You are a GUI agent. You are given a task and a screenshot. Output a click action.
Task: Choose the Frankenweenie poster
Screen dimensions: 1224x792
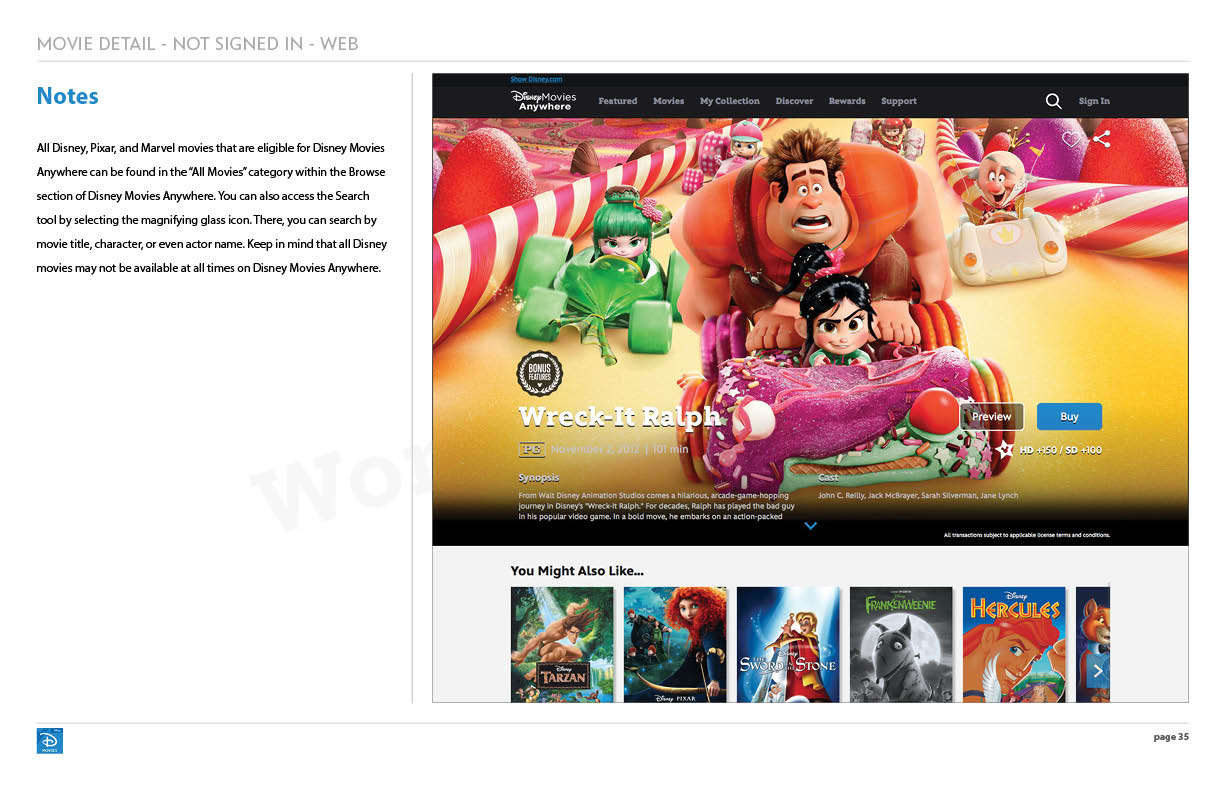click(x=901, y=644)
